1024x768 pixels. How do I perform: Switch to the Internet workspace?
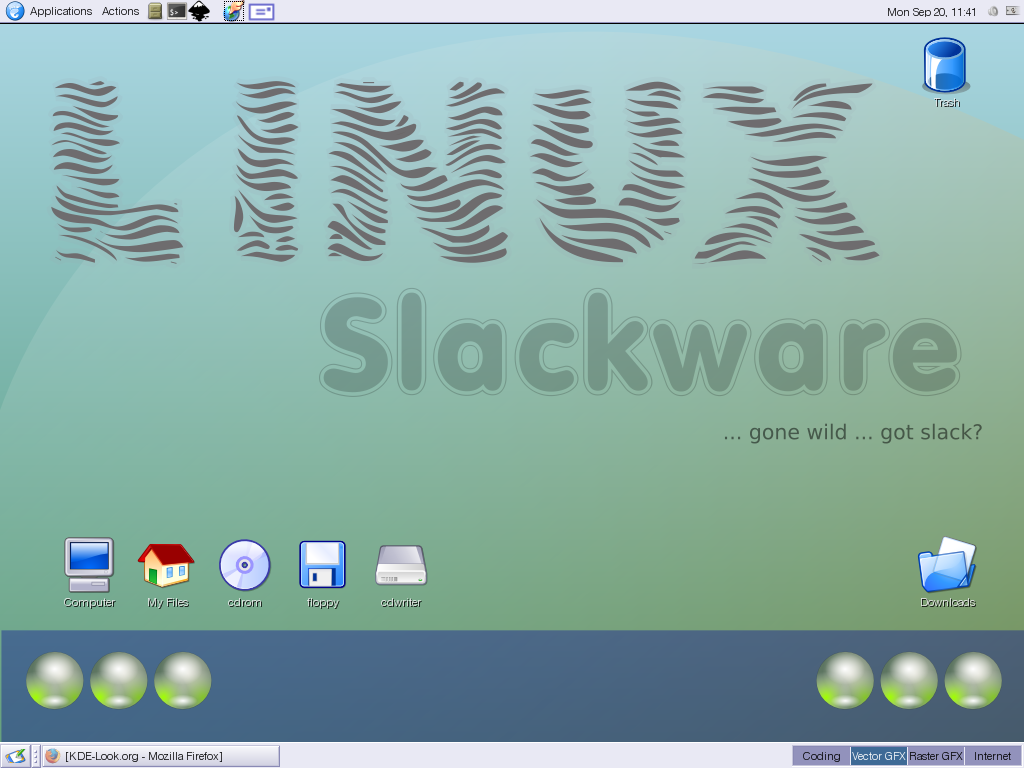(x=992, y=756)
